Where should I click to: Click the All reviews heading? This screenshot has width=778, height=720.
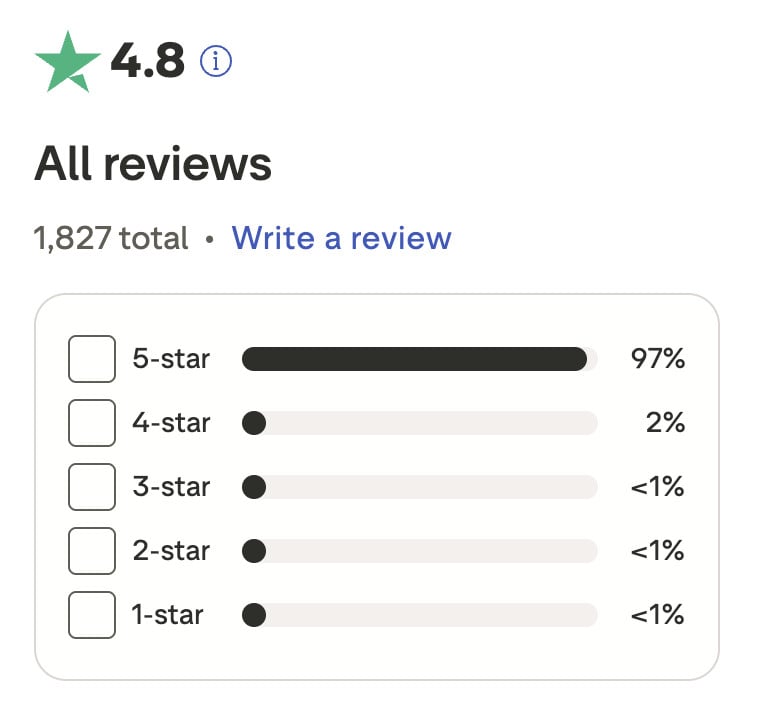click(x=153, y=165)
